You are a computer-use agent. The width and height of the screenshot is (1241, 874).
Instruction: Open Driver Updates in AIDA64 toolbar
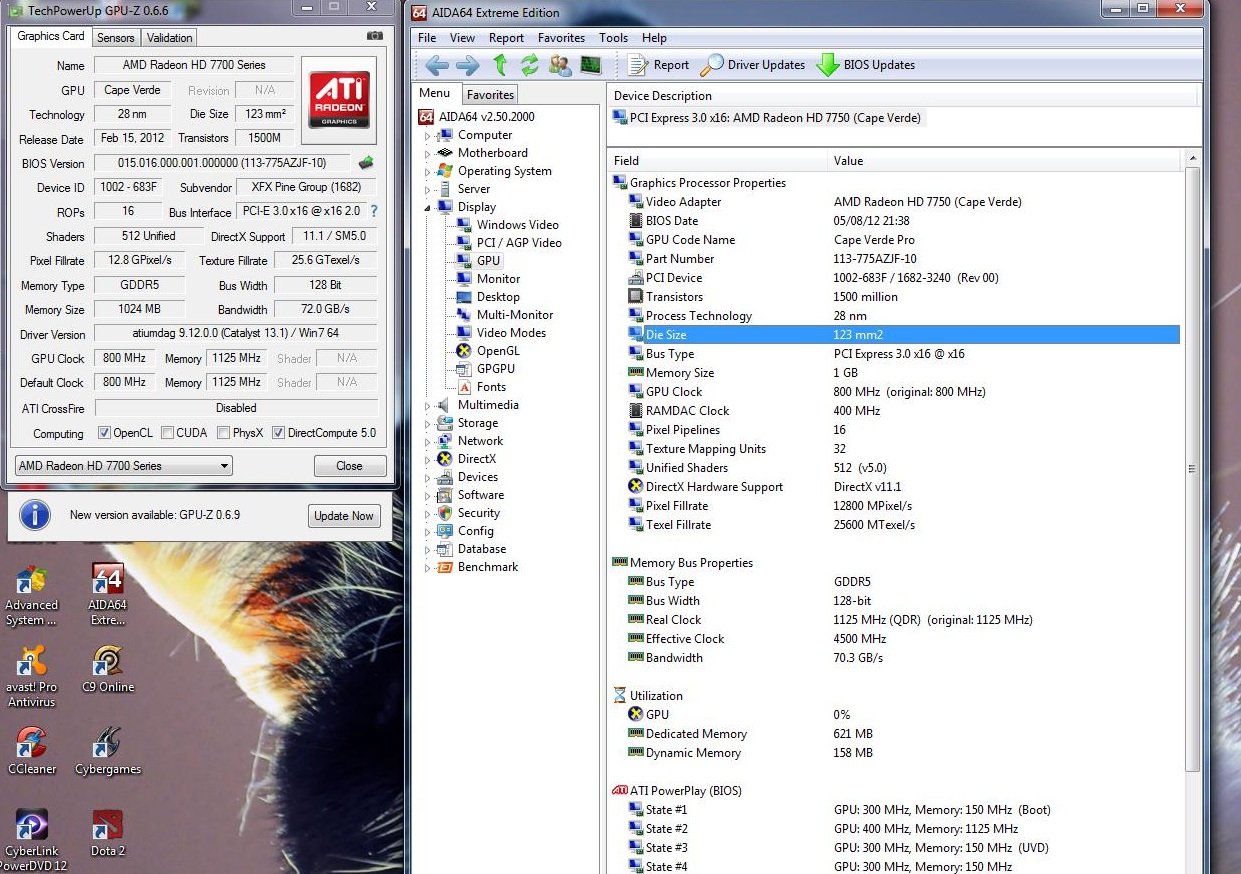752,65
